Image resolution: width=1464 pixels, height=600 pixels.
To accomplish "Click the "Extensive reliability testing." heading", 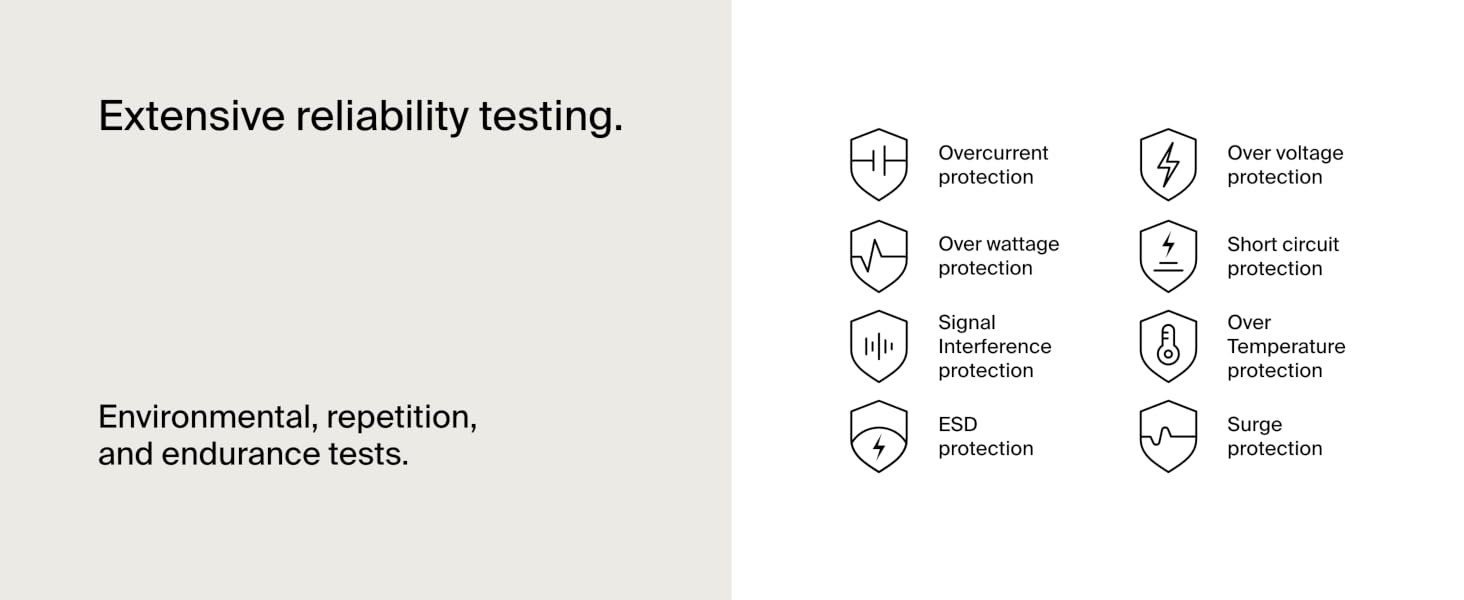I will (x=361, y=118).
